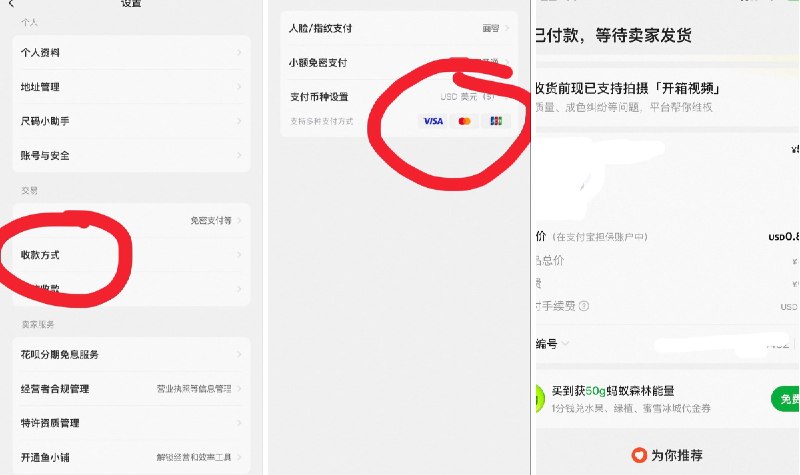The width and height of the screenshot is (800, 475).
Task: Click the VISA card icon
Action: [433, 121]
